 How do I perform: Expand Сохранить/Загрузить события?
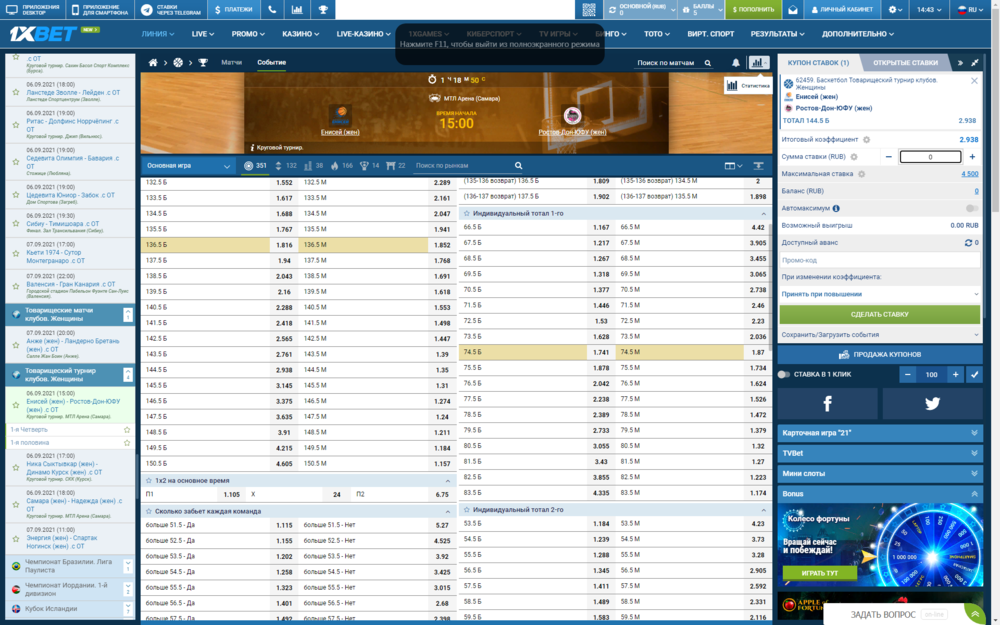879,335
